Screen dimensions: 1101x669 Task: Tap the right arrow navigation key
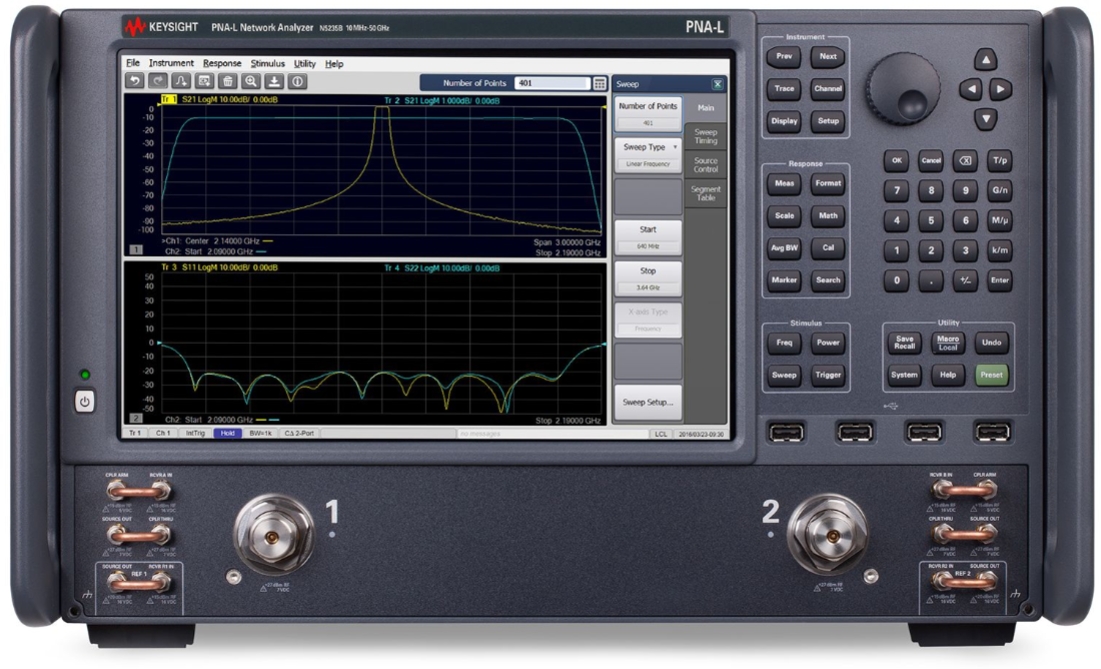1001,89
